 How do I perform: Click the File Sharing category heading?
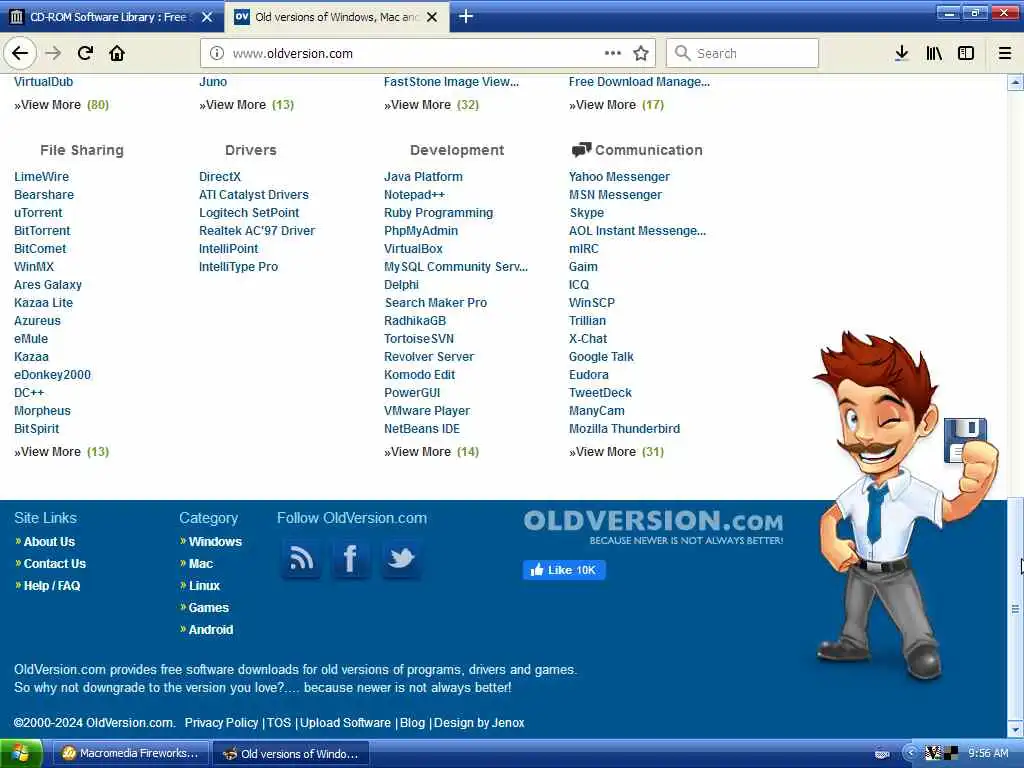pos(82,150)
